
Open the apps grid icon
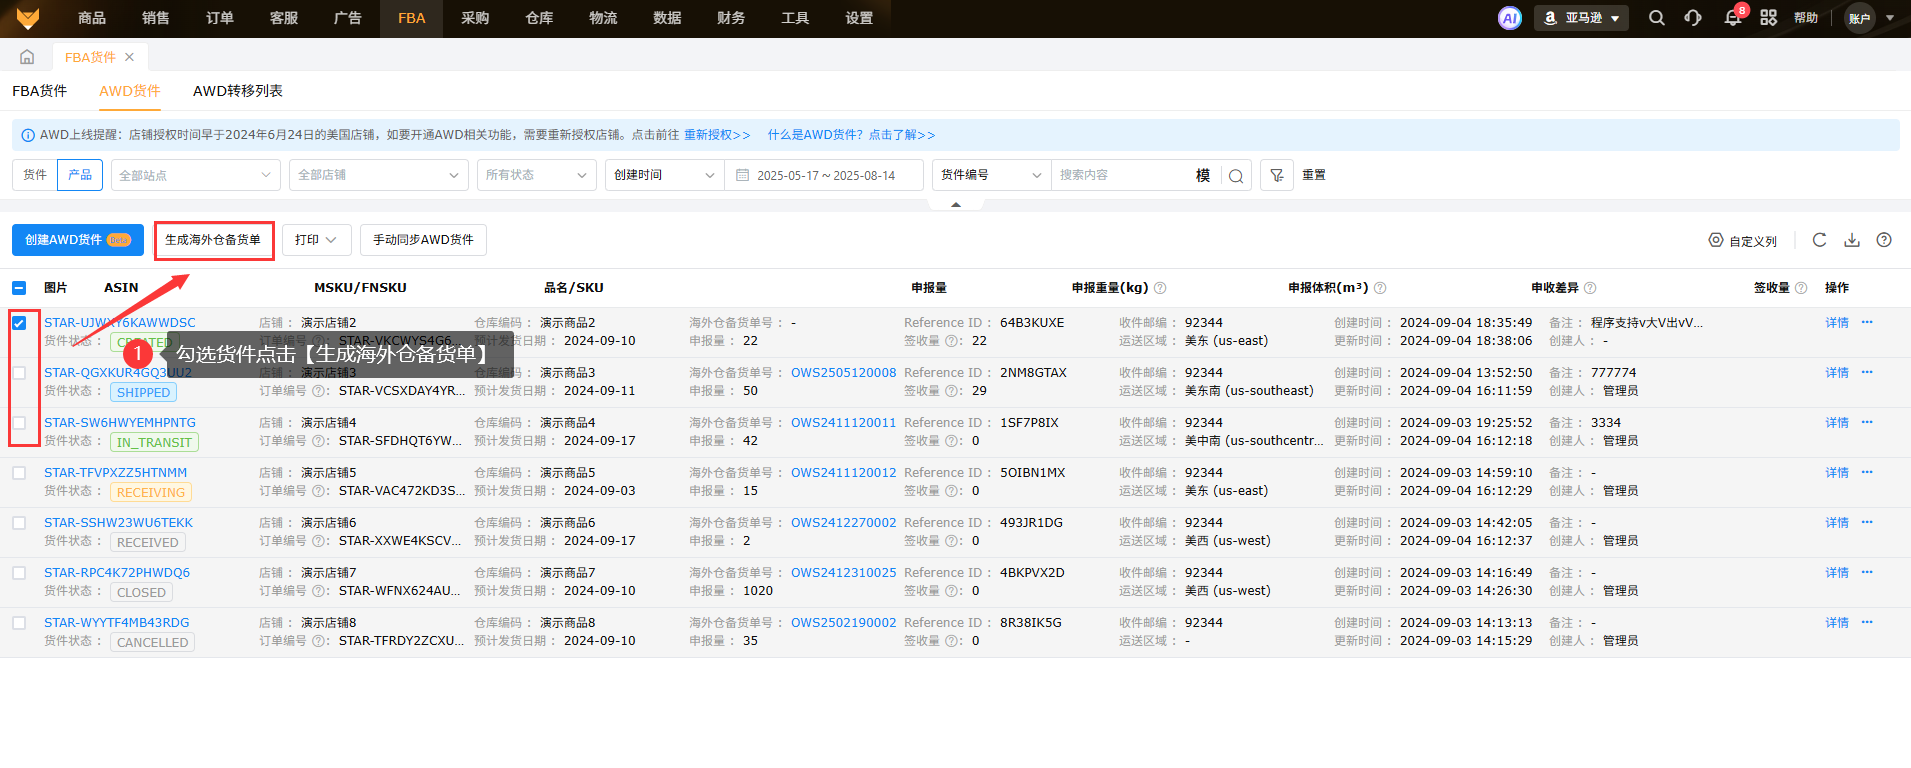pyautogui.click(x=1769, y=18)
